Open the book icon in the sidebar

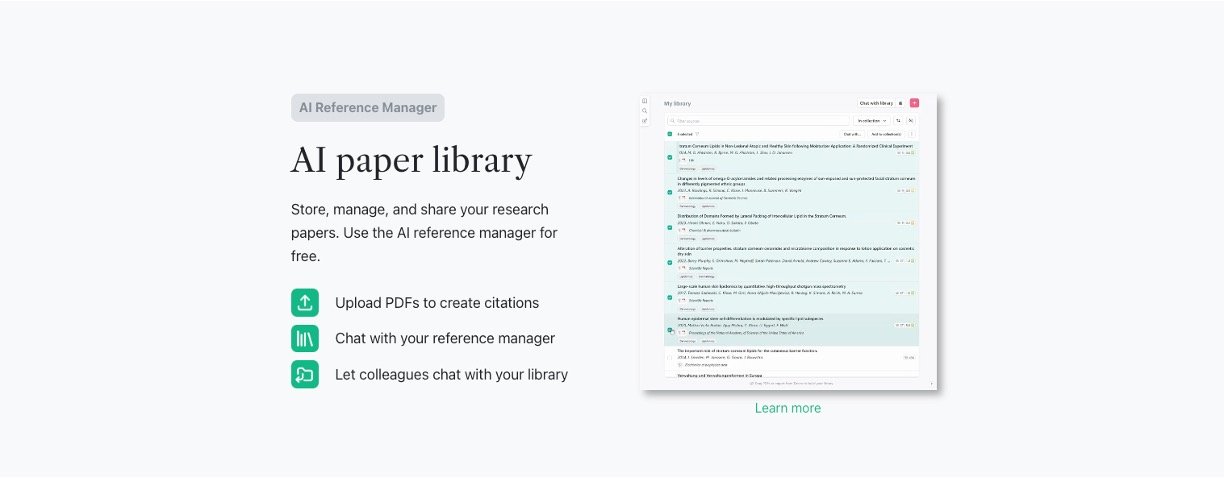tap(645, 101)
